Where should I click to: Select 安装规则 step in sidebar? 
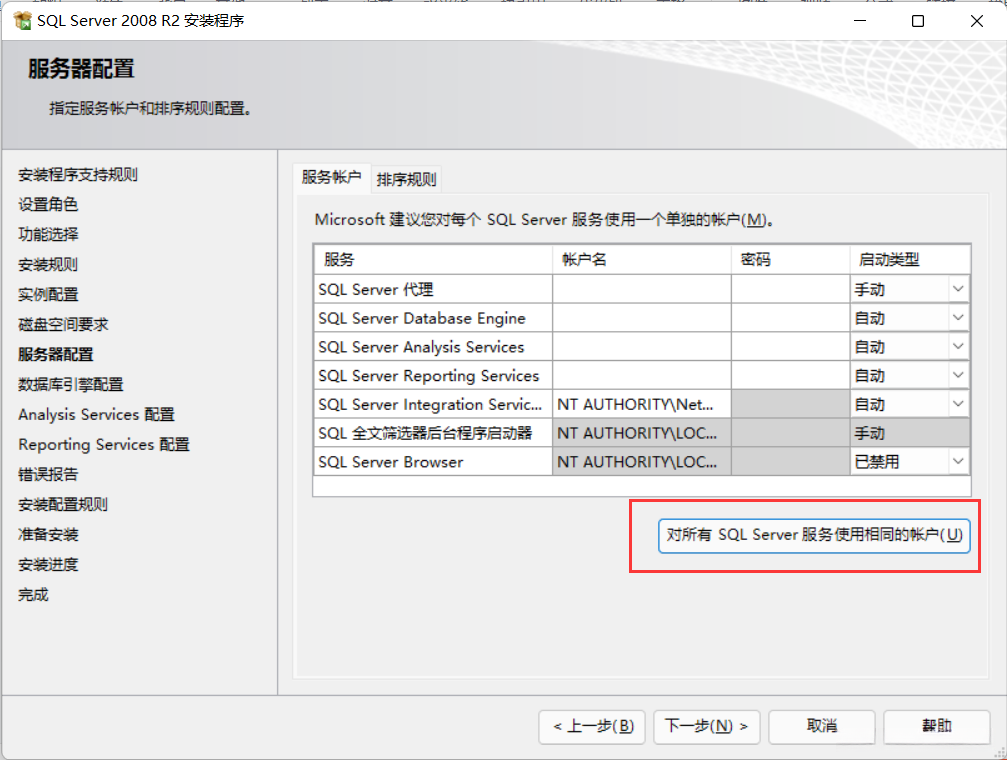pyautogui.click(x=48, y=265)
